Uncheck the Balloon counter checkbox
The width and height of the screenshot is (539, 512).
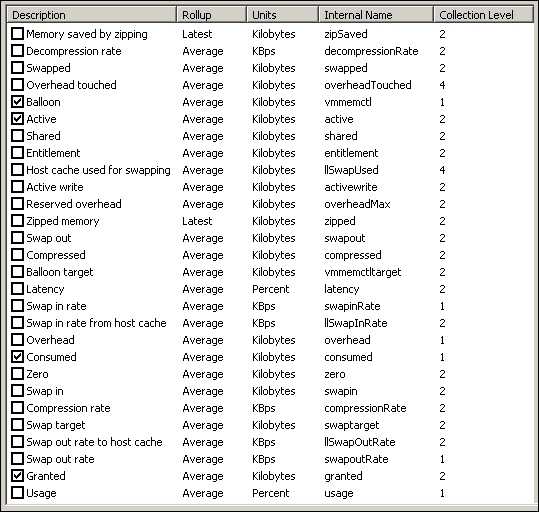click(x=17, y=102)
